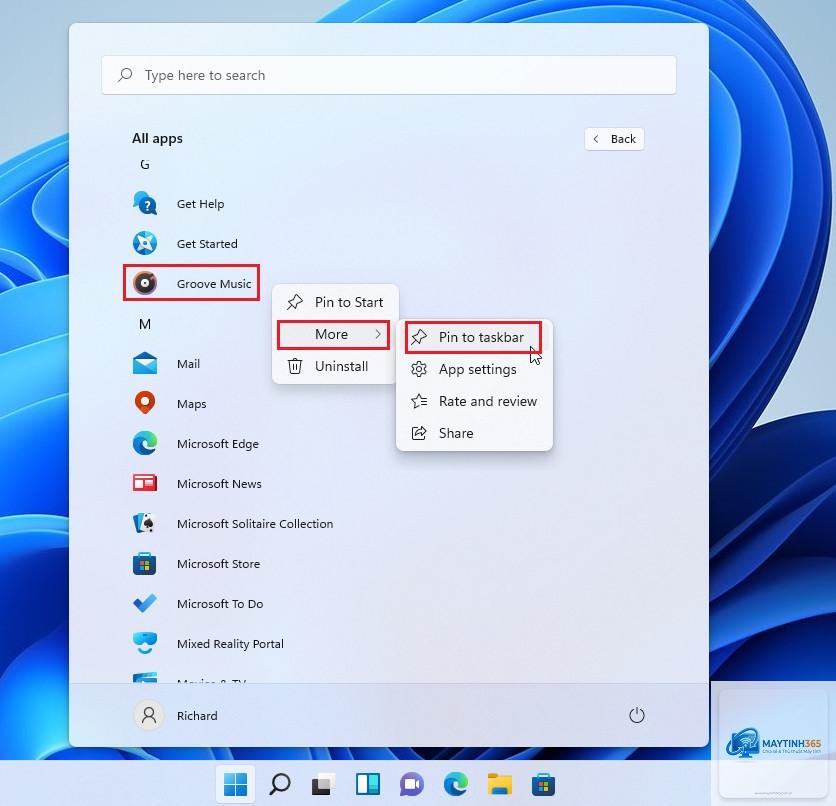Choose Pin to taskbar
Image resolution: width=836 pixels, height=806 pixels.
474,337
